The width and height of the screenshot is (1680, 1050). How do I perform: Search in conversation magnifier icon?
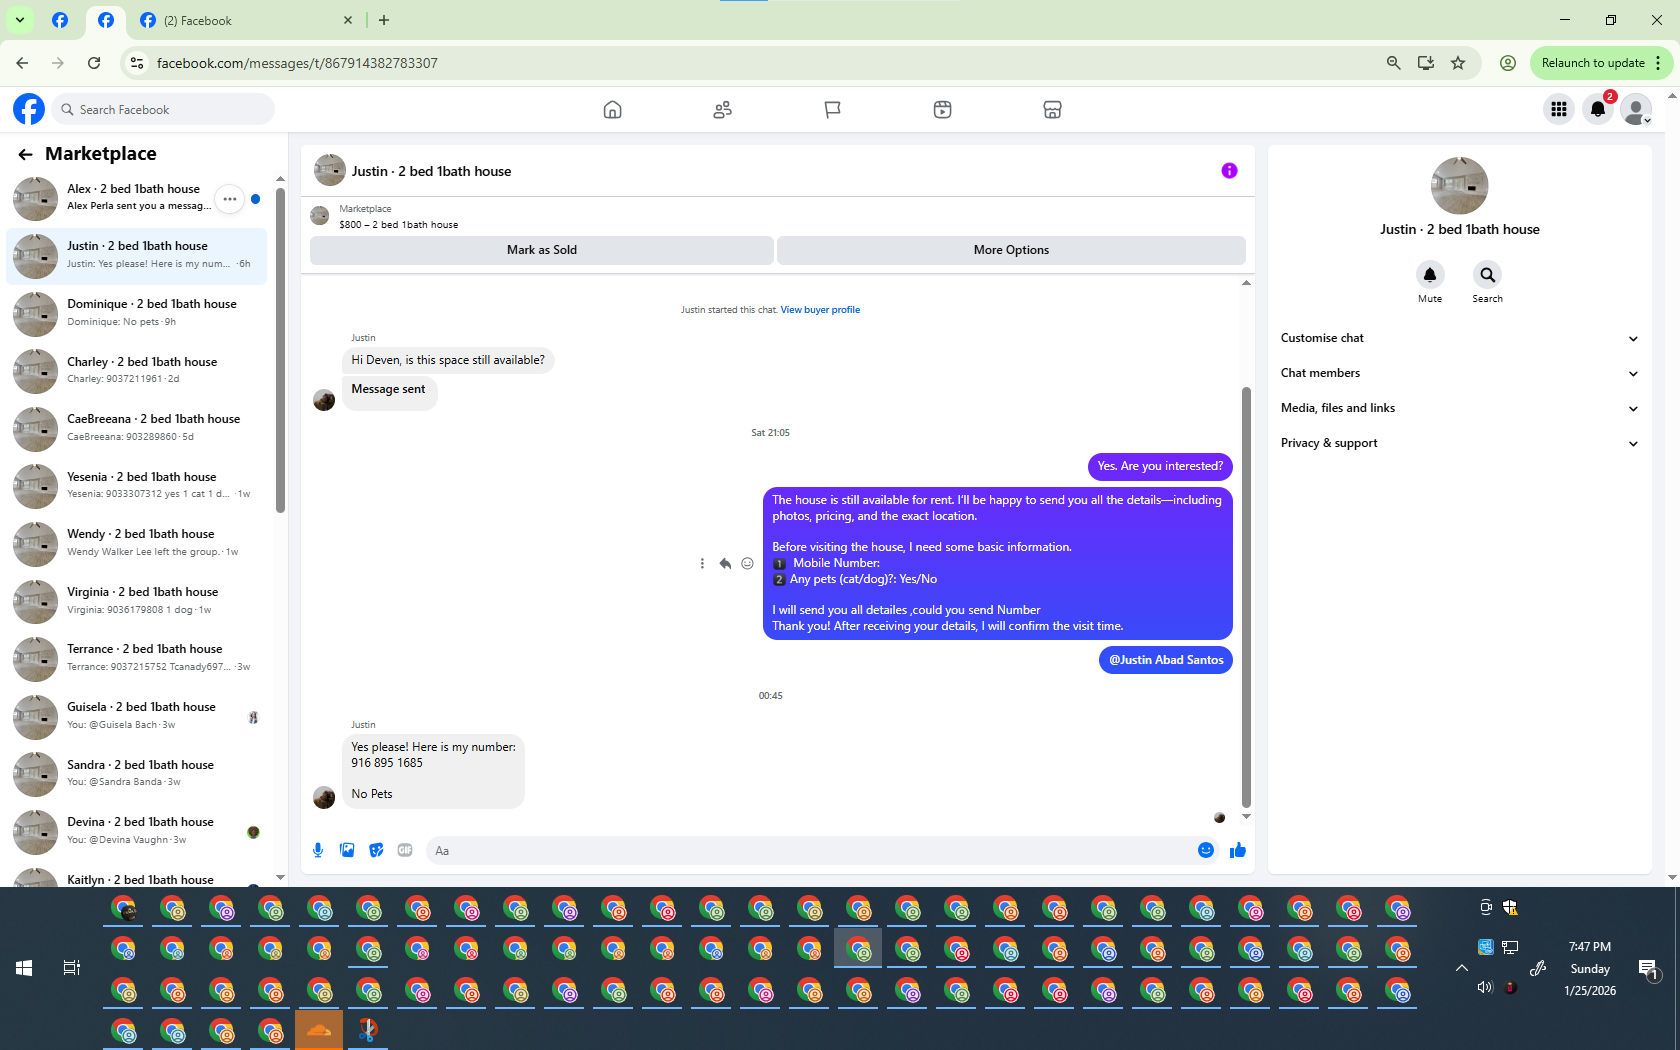pos(1487,275)
